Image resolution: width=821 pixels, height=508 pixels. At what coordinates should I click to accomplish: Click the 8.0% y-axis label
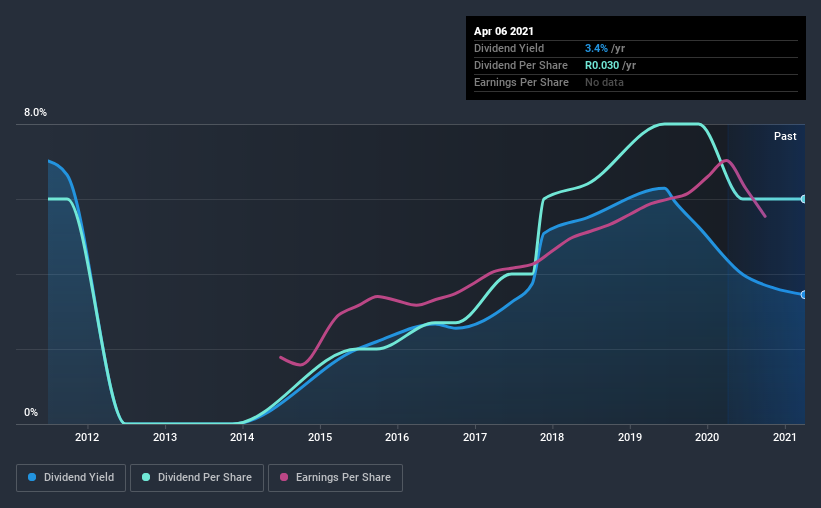pos(35,113)
